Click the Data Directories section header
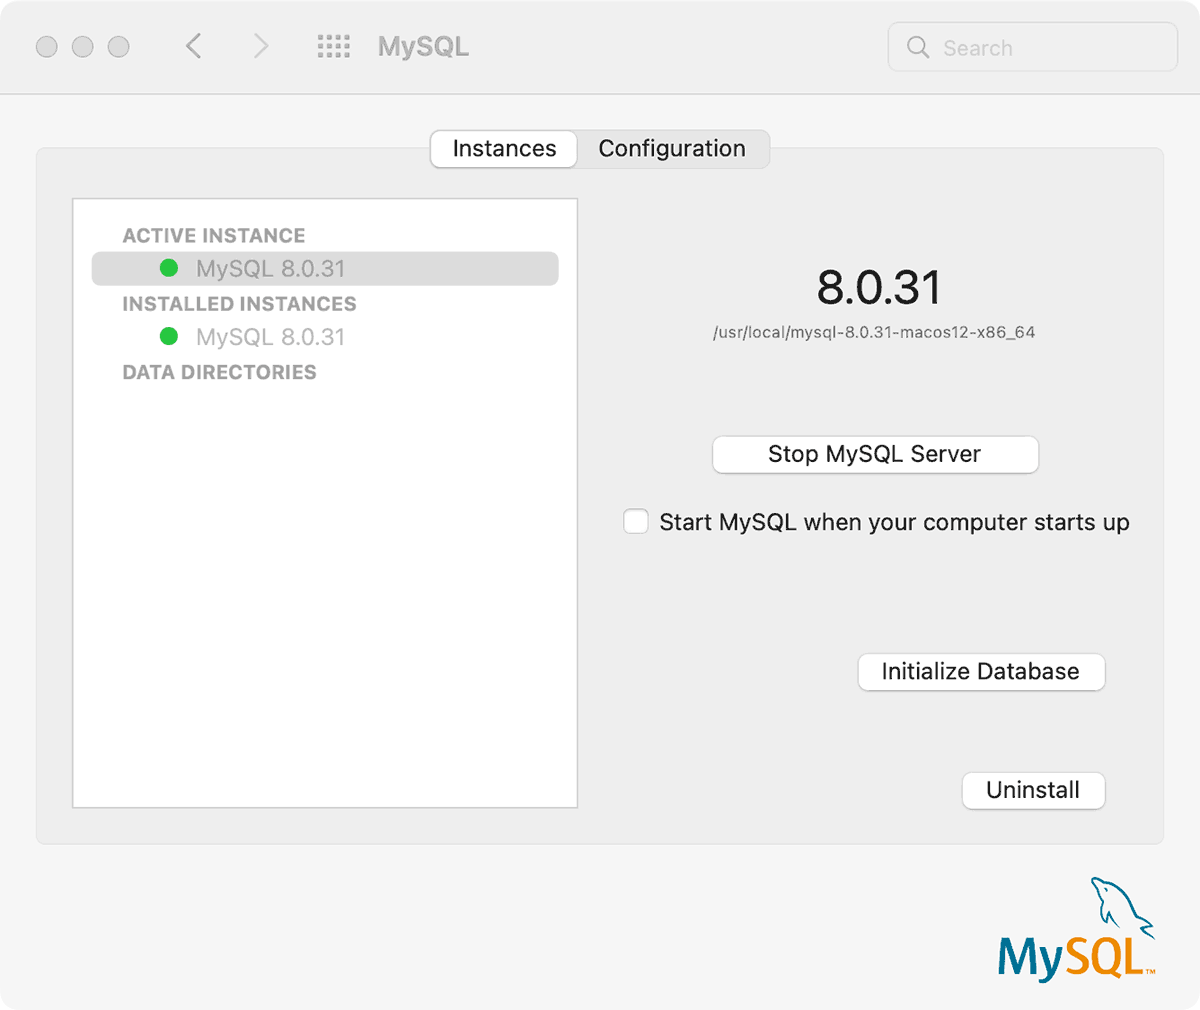Image resolution: width=1200 pixels, height=1010 pixels. 219,372
